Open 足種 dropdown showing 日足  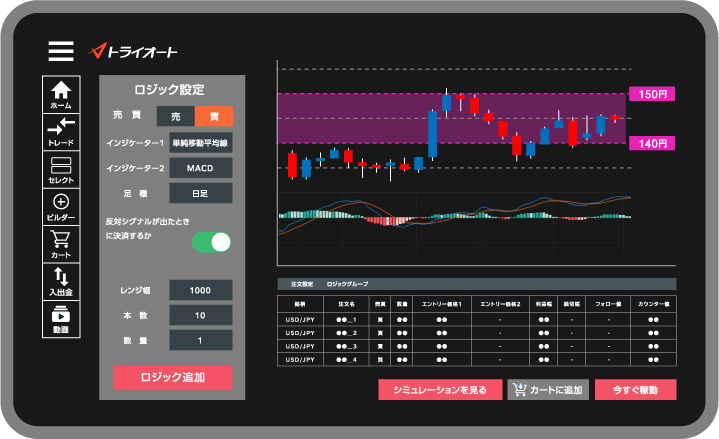pyautogui.click(x=200, y=193)
